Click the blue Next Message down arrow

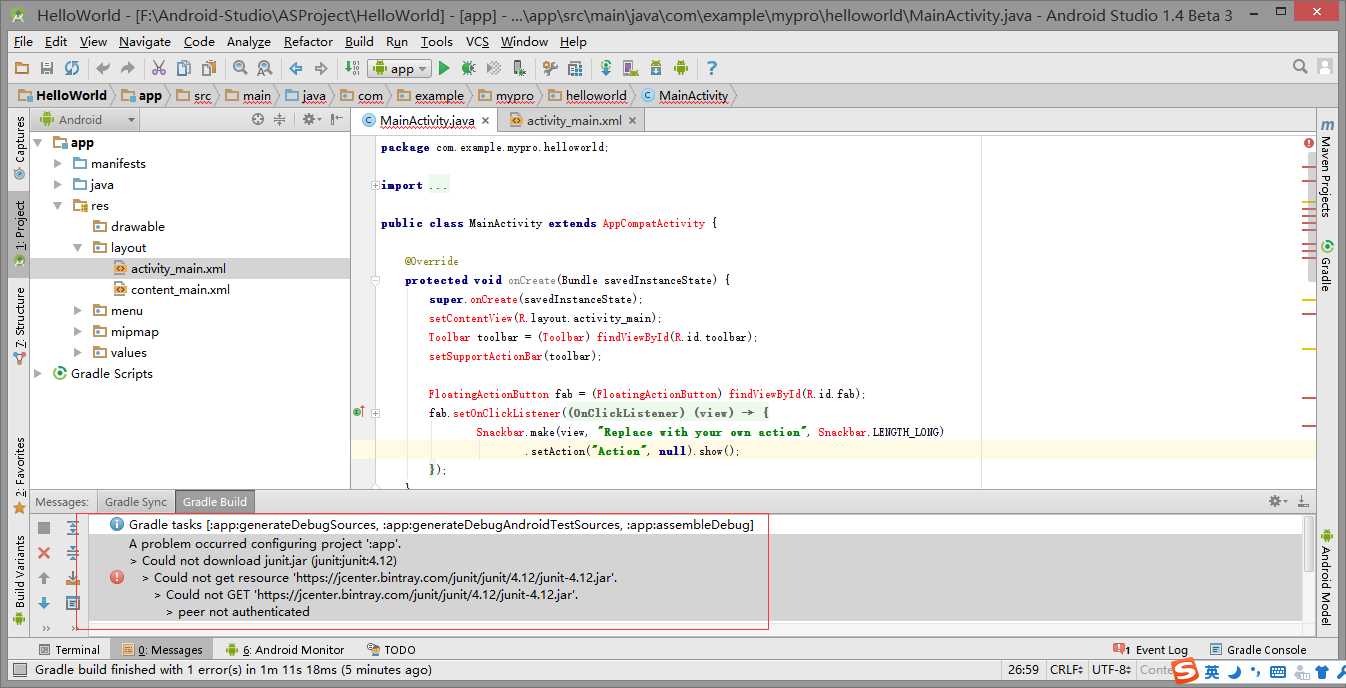[44, 603]
